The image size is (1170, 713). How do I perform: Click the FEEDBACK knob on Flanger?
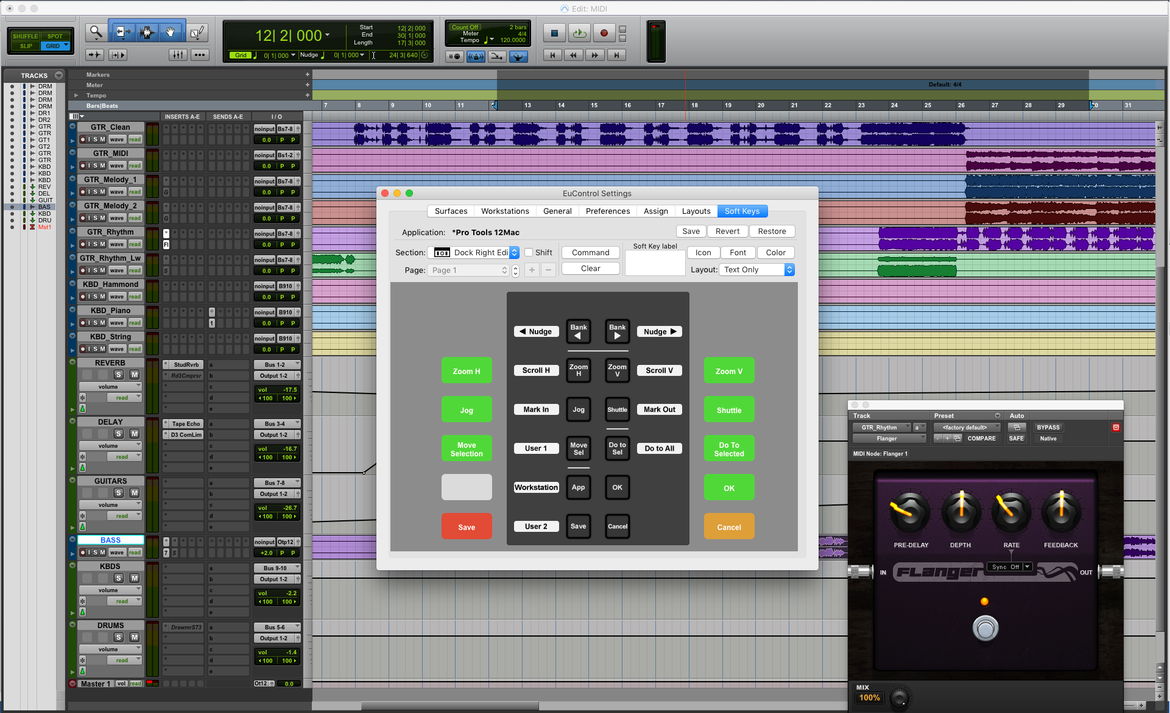click(1060, 512)
